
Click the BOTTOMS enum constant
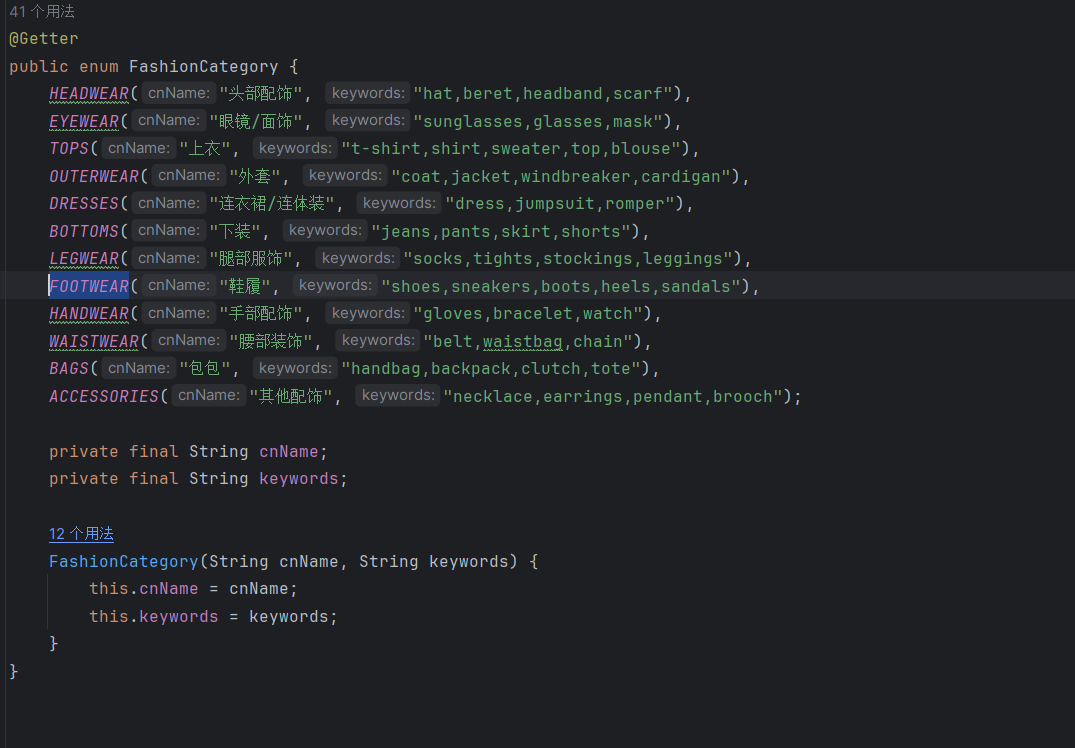click(x=84, y=231)
